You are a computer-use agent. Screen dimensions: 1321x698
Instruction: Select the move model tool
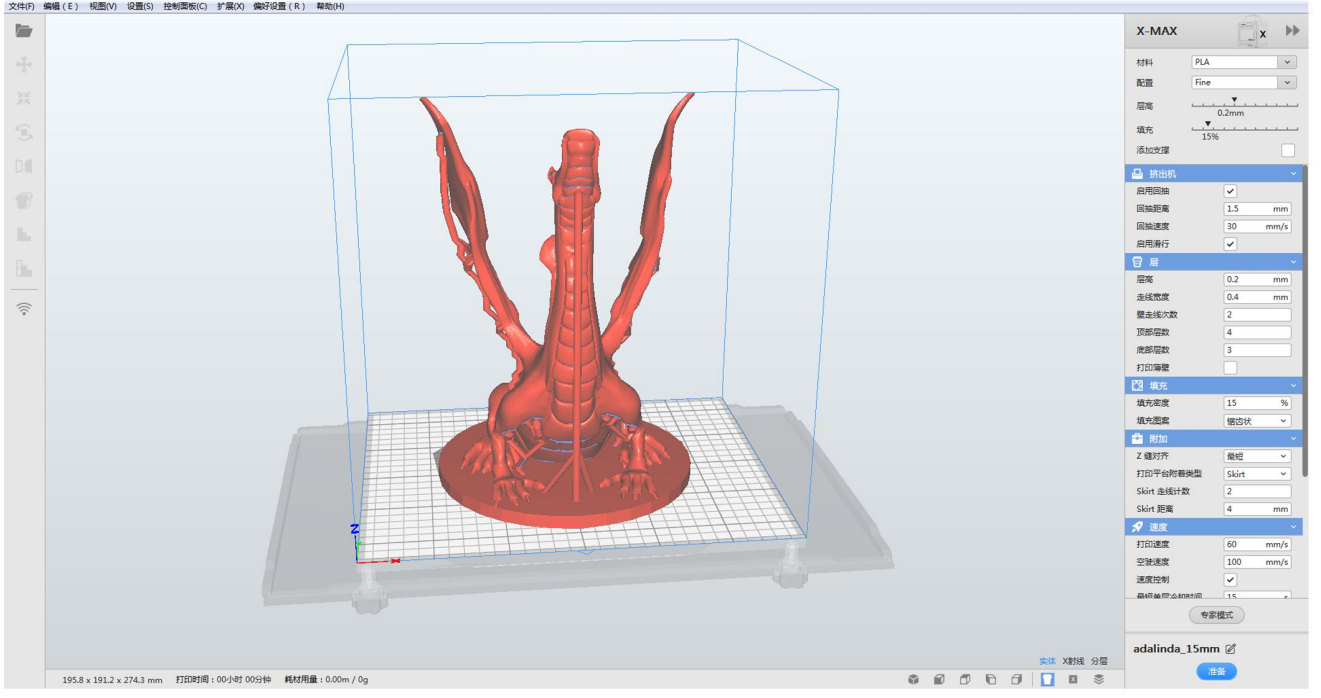24,65
